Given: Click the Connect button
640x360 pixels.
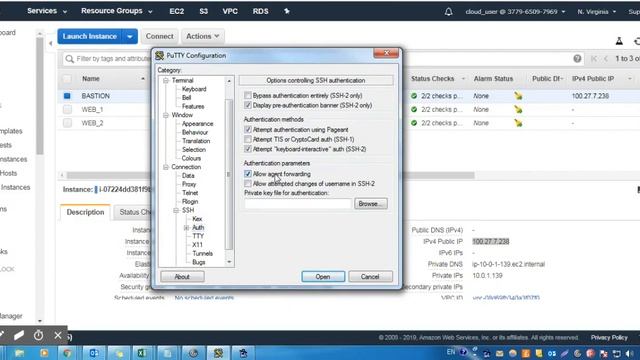Looking at the screenshot, I should [159, 36].
